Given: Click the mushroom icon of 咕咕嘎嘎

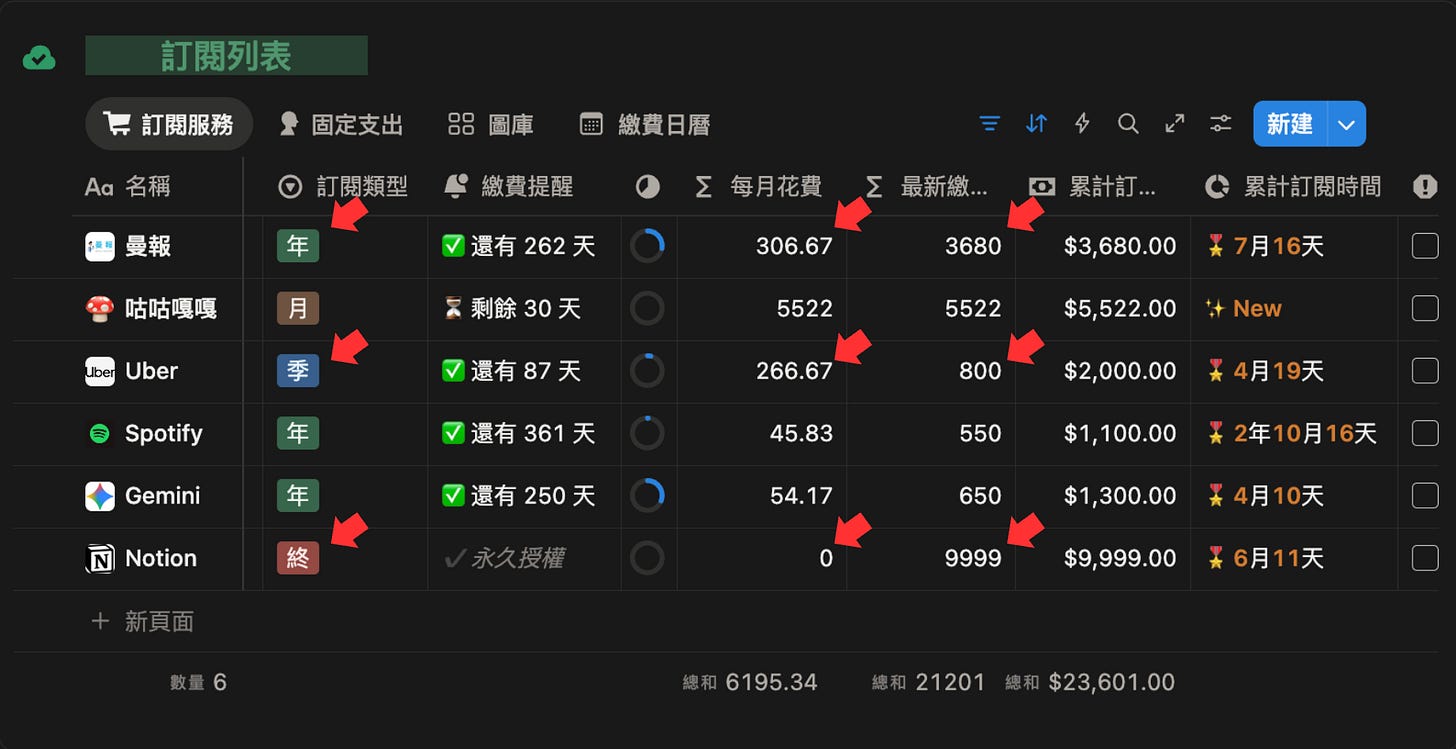Looking at the screenshot, I should click(100, 309).
